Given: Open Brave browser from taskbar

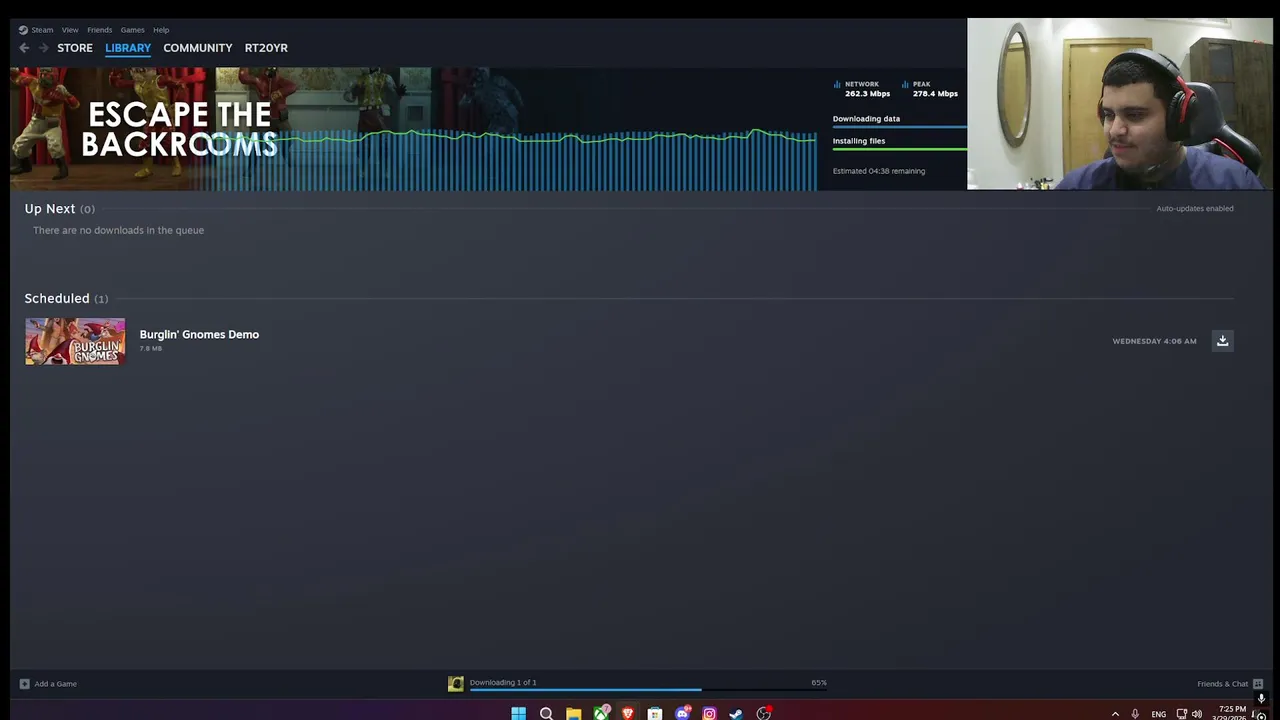Looking at the screenshot, I should pyautogui.click(x=628, y=713).
